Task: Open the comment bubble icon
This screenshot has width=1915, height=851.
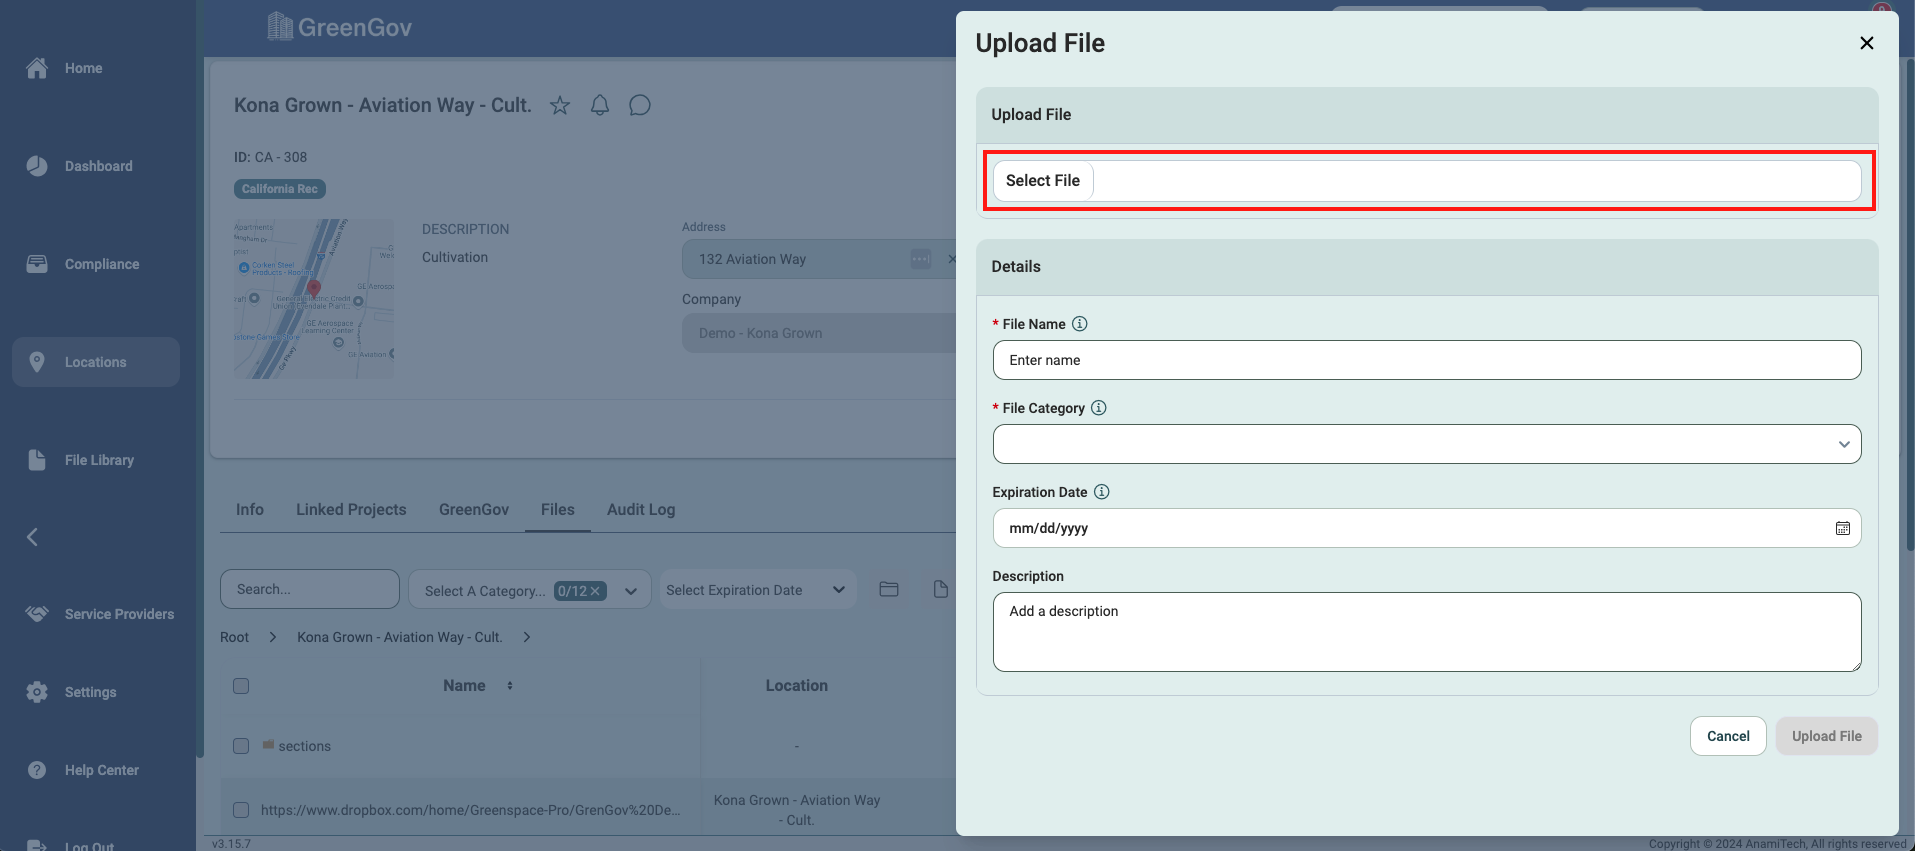Action: (640, 106)
